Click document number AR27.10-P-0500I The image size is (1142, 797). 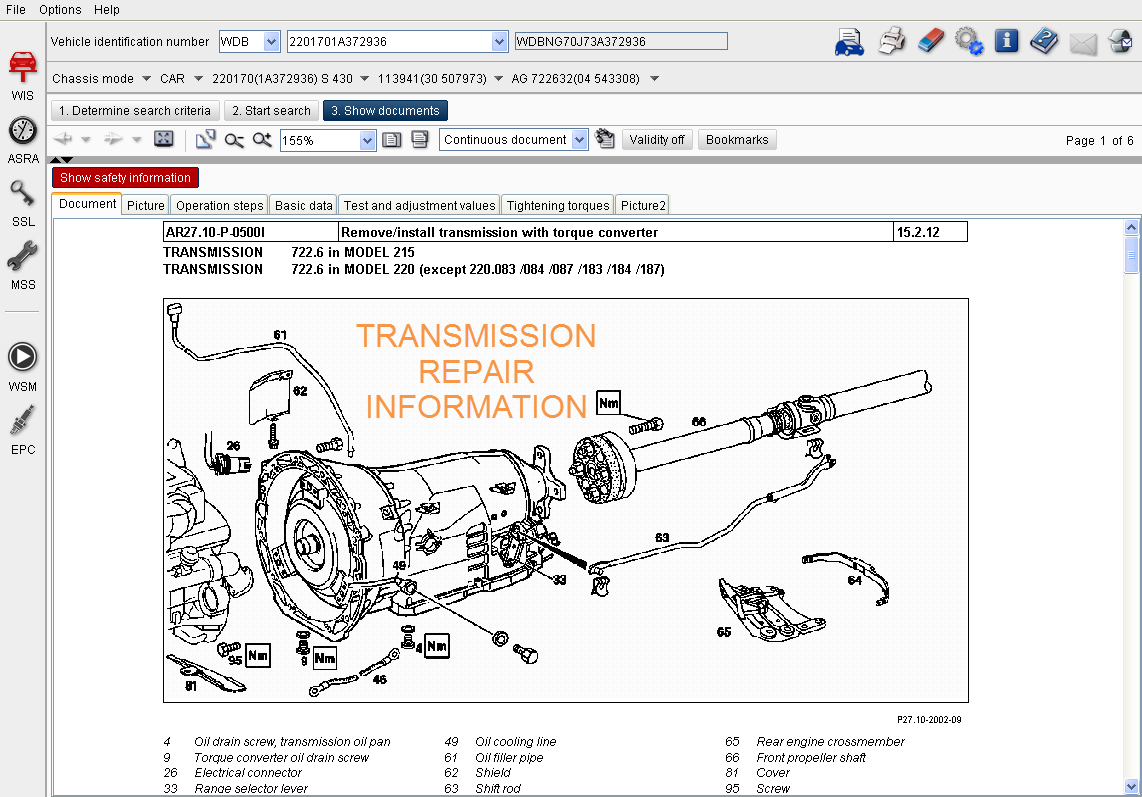click(216, 232)
